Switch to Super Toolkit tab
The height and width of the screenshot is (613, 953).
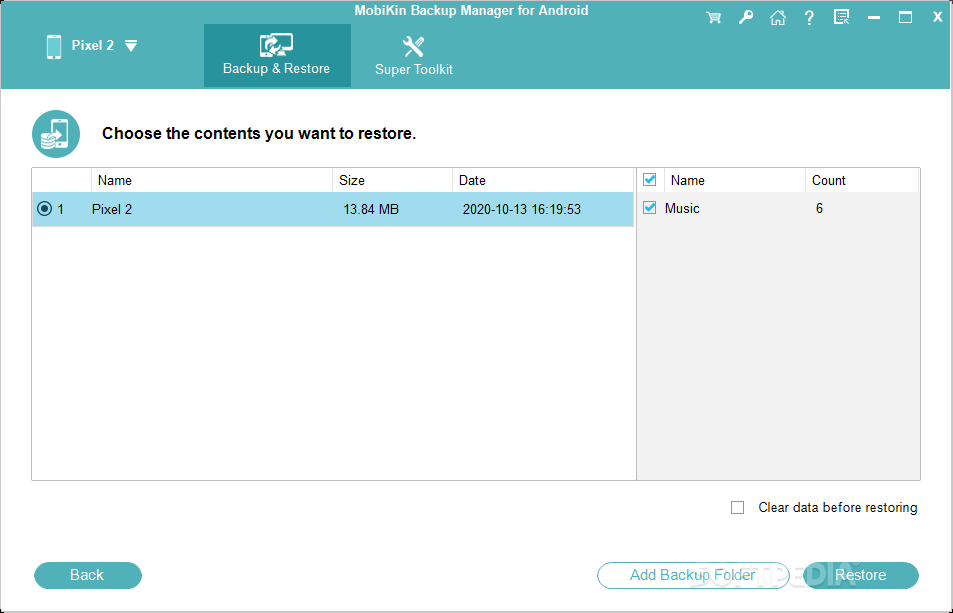click(414, 55)
